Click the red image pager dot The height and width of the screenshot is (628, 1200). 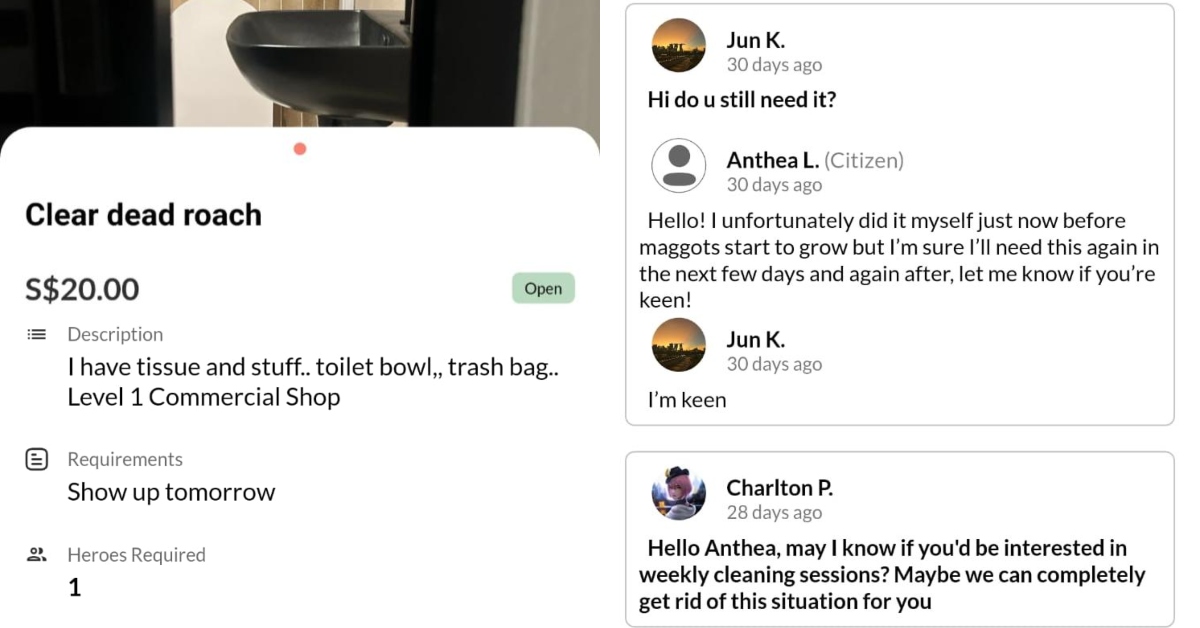(x=300, y=149)
